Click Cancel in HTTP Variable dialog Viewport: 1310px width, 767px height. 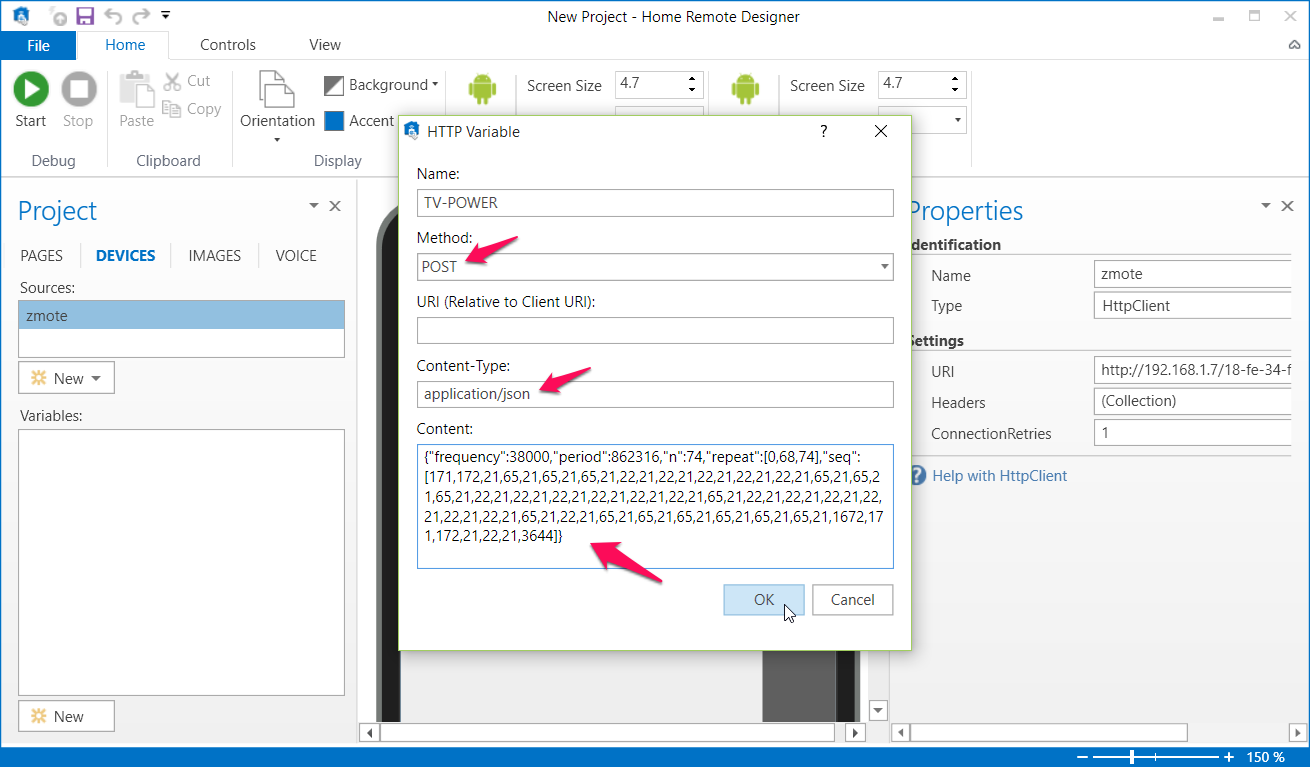[x=852, y=600]
